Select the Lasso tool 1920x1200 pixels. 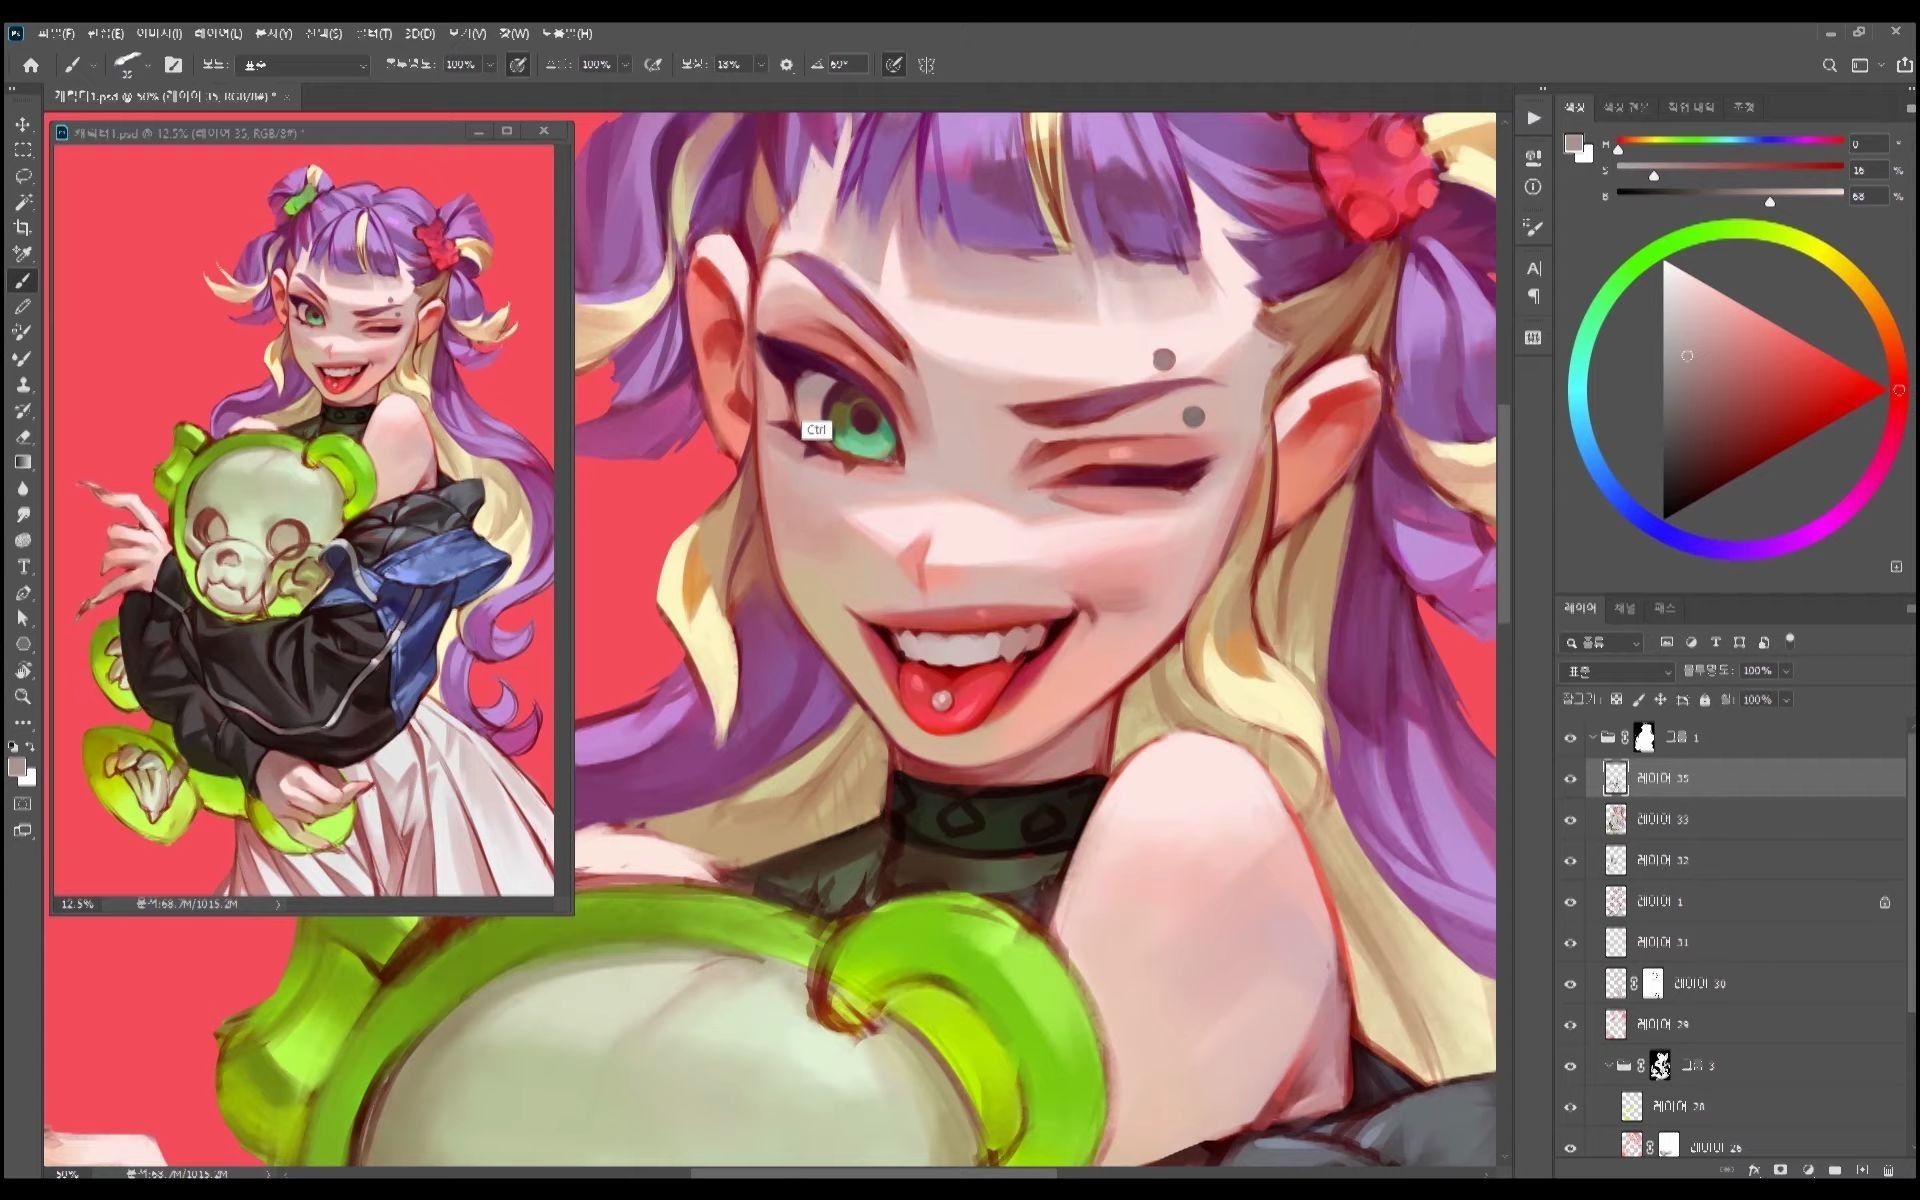point(22,176)
